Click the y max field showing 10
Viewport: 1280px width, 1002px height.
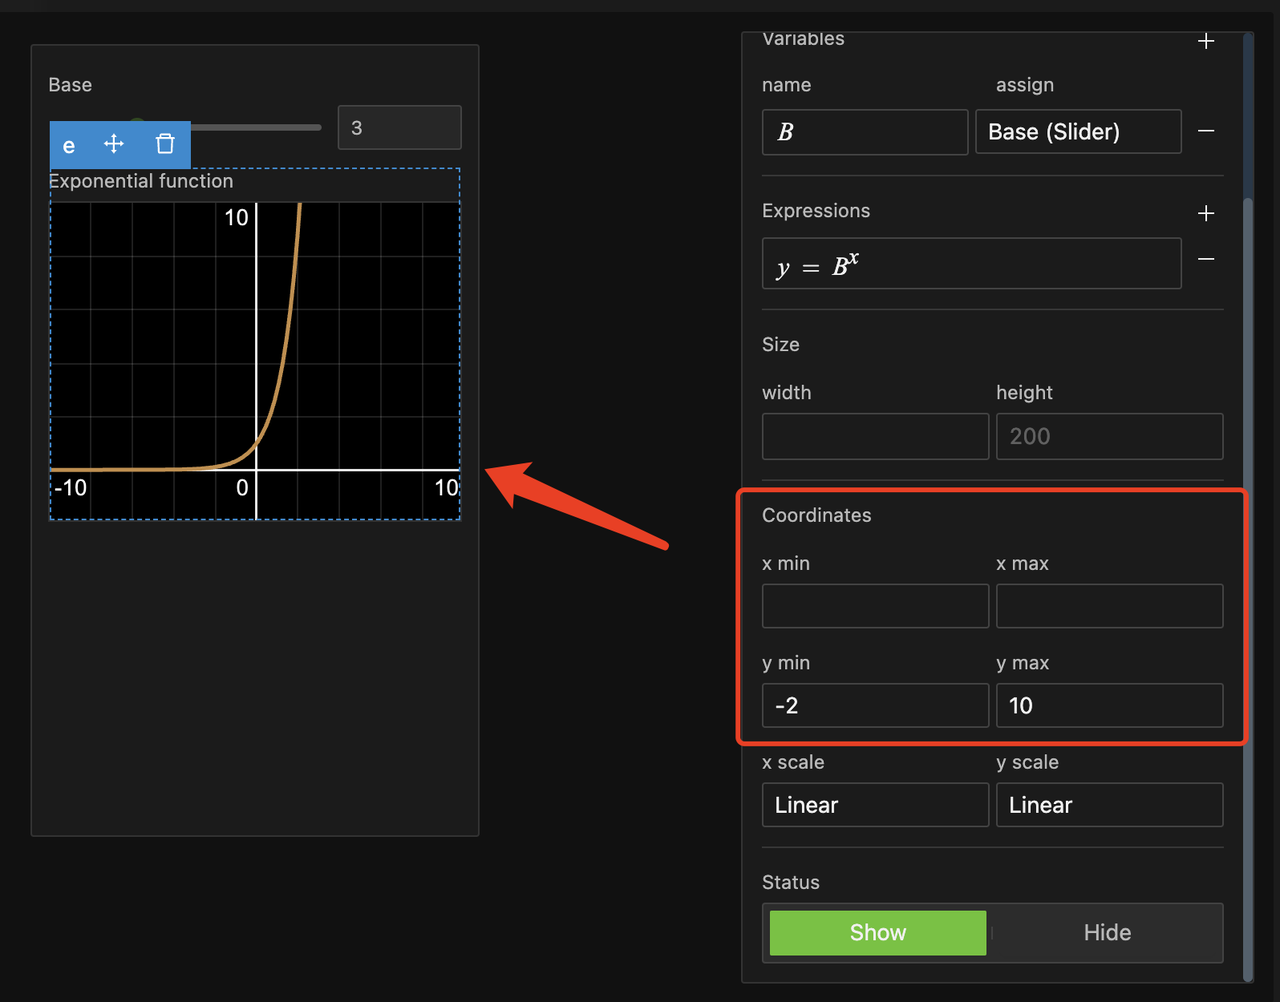tap(1109, 705)
